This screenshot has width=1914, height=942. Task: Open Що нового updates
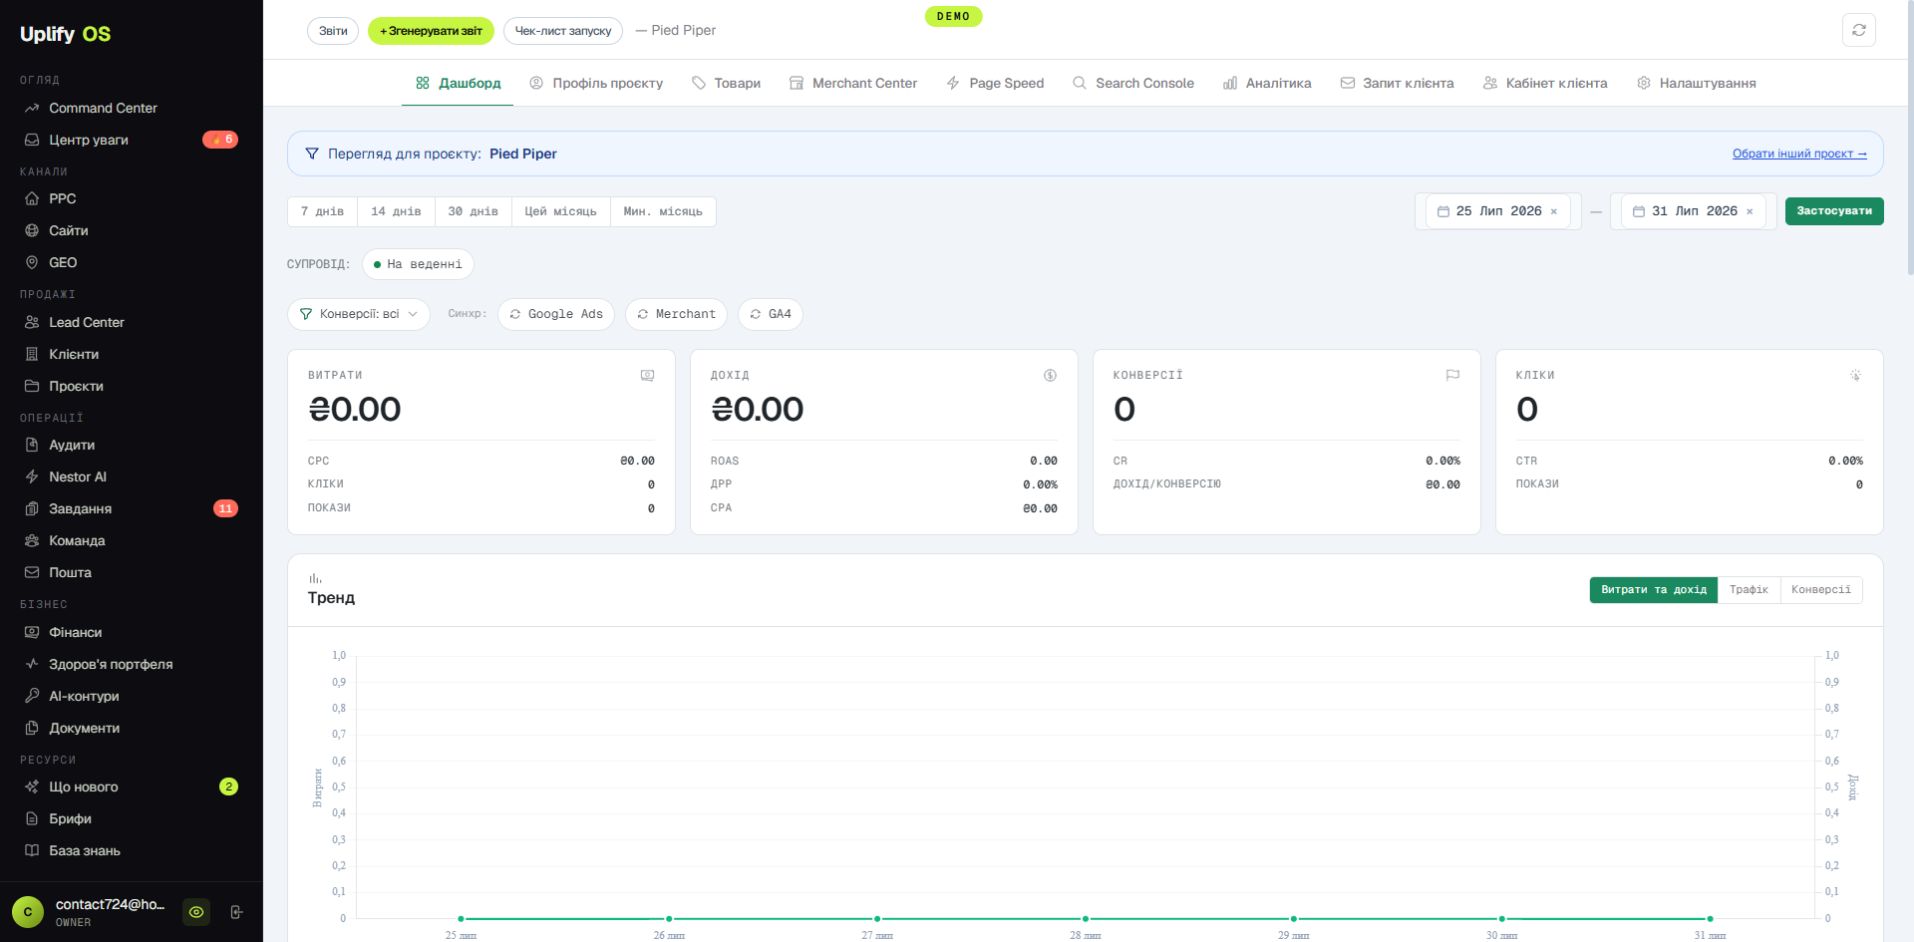pos(131,787)
